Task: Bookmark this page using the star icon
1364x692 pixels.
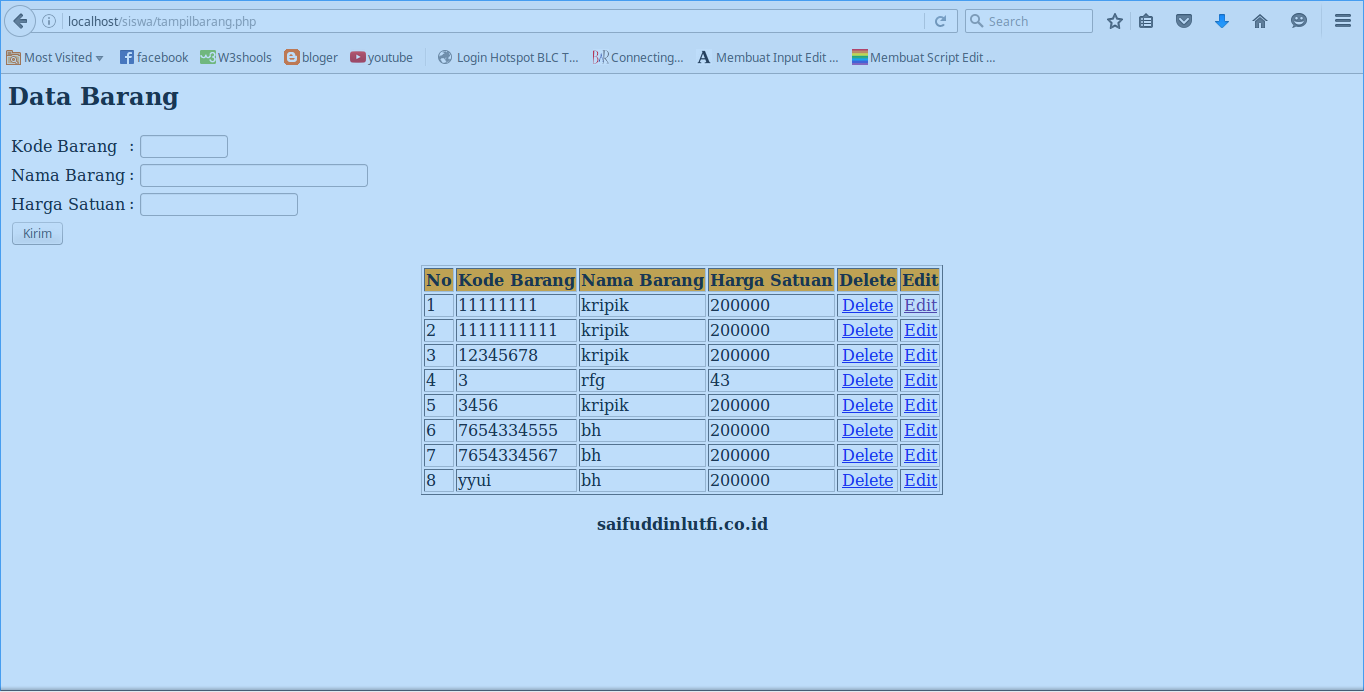Action: coord(1114,20)
